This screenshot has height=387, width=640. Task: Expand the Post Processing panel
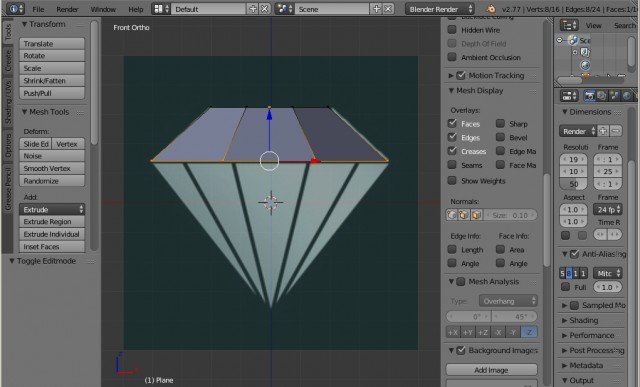click(564, 350)
